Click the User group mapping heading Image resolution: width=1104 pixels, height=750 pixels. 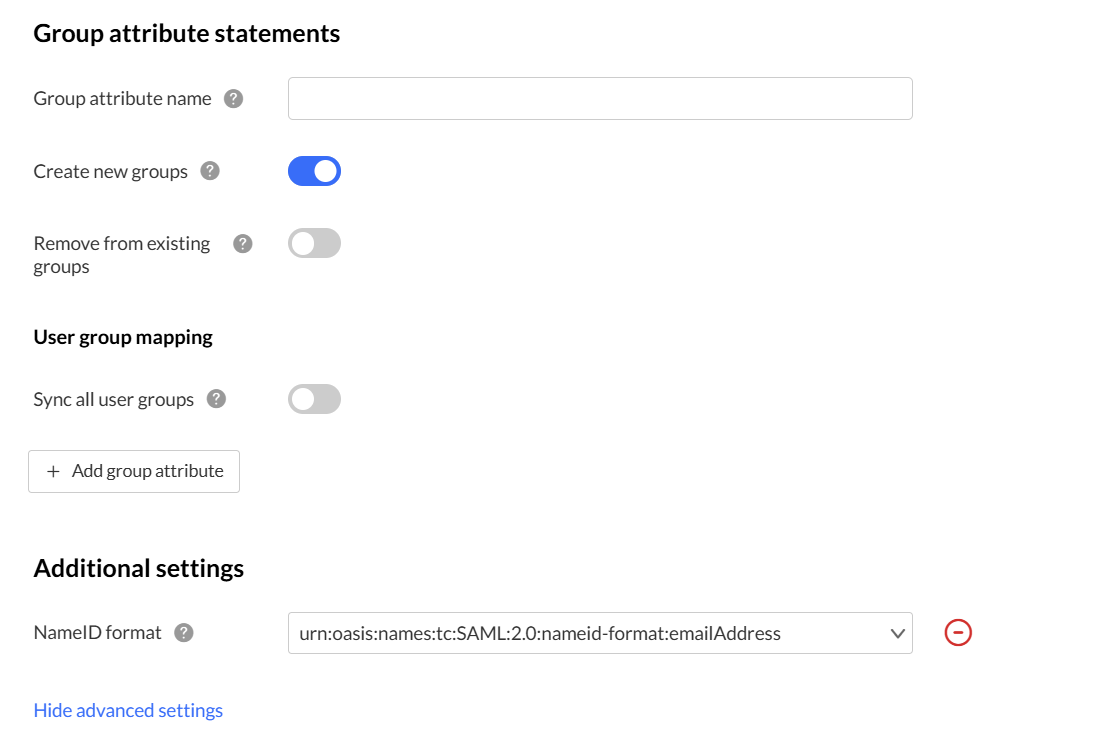tap(123, 337)
